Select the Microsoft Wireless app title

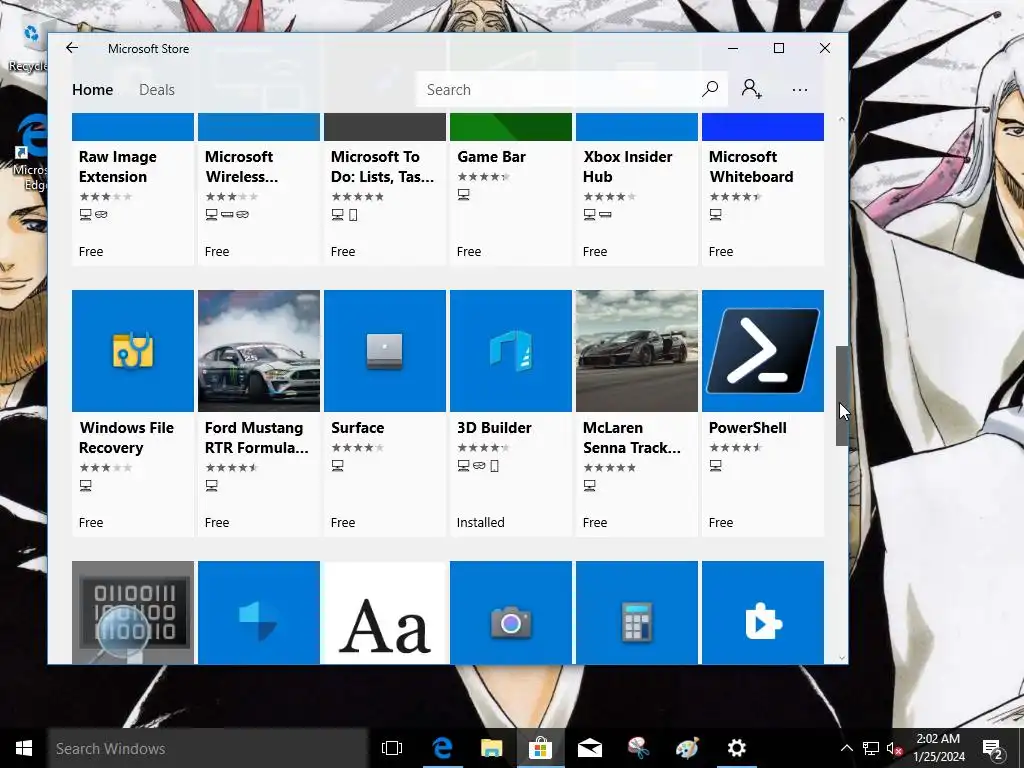coord(240,167)
